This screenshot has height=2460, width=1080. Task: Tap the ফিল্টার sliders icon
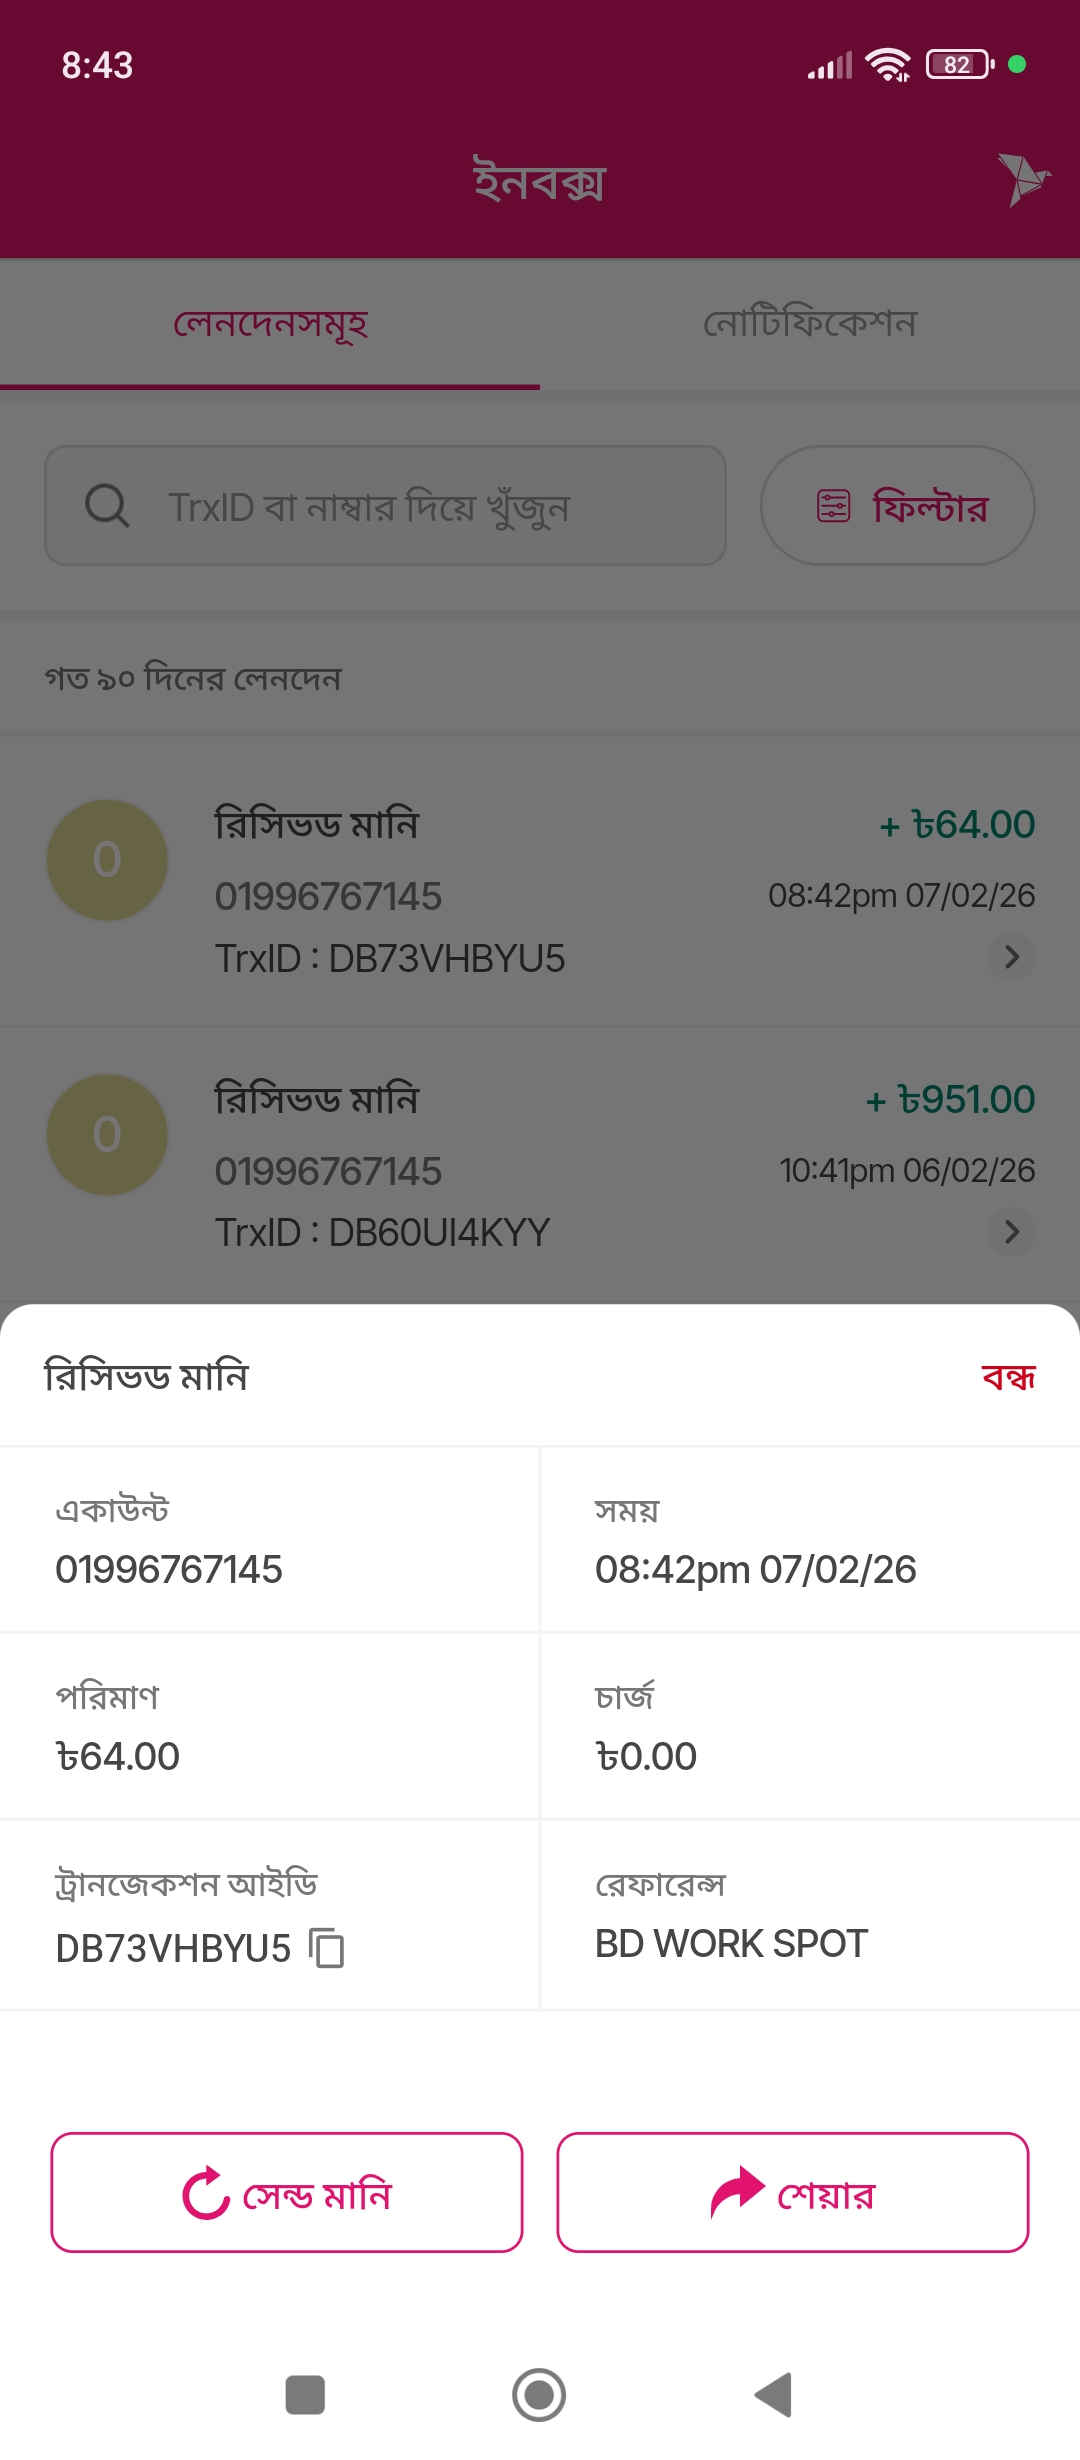pyautogui.click(x=833, y=506)
